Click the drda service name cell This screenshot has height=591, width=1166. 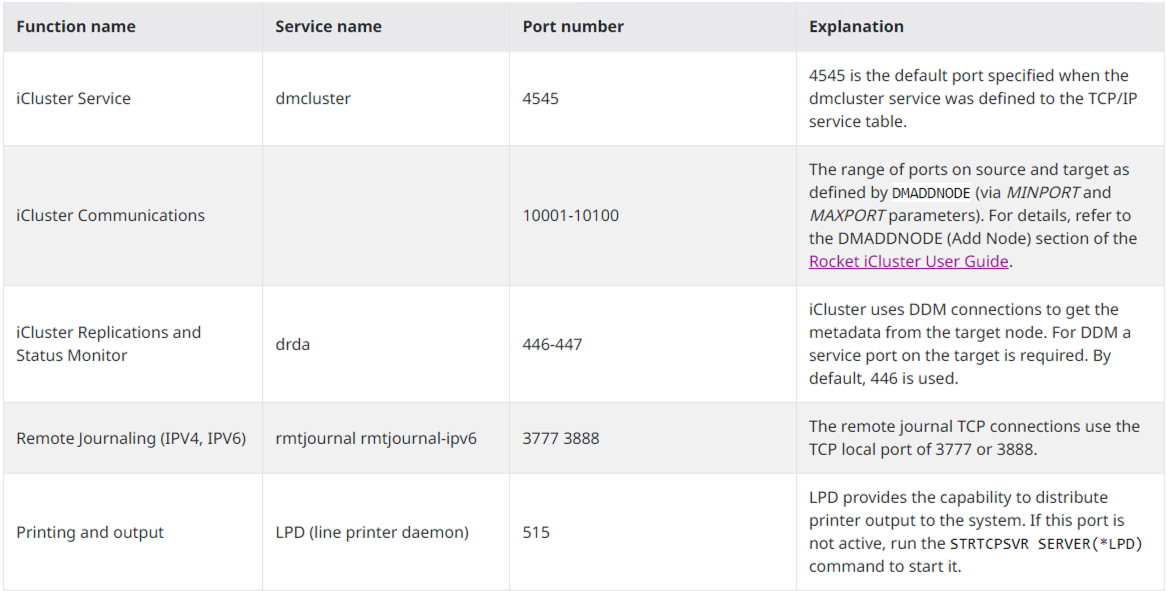coord(292,344)
